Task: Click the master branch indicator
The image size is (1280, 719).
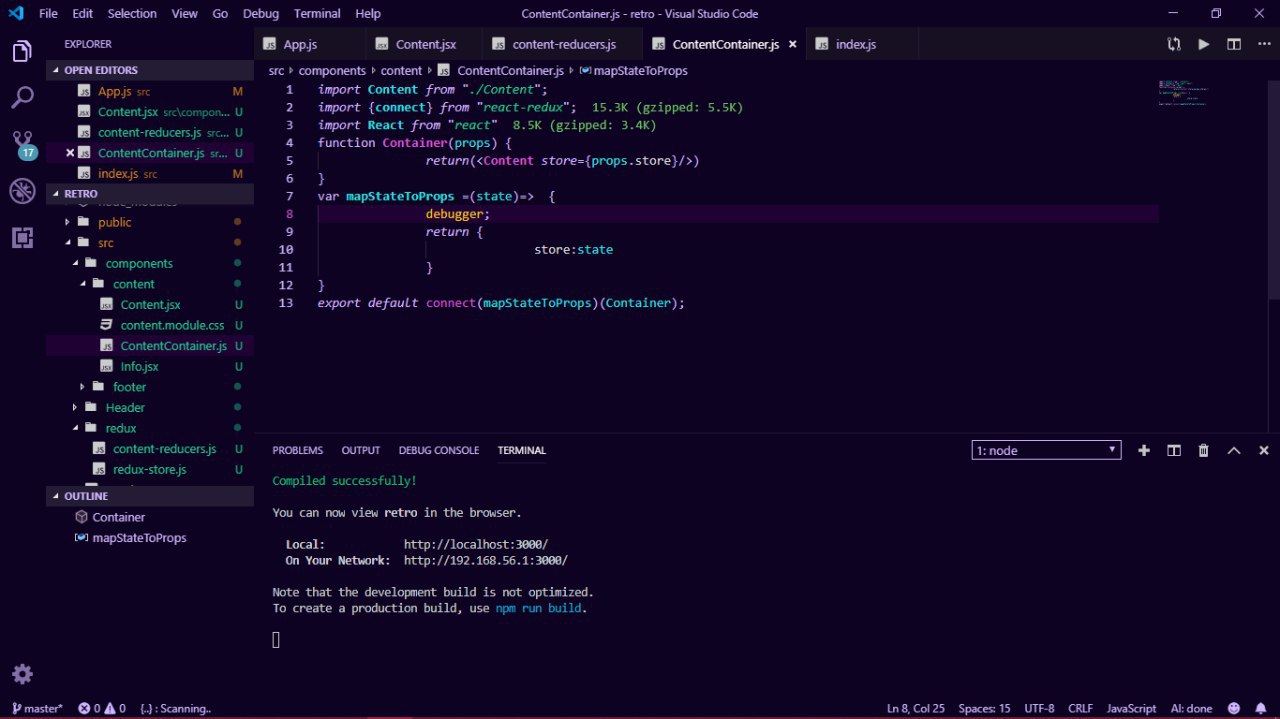Action: [37, 708]
